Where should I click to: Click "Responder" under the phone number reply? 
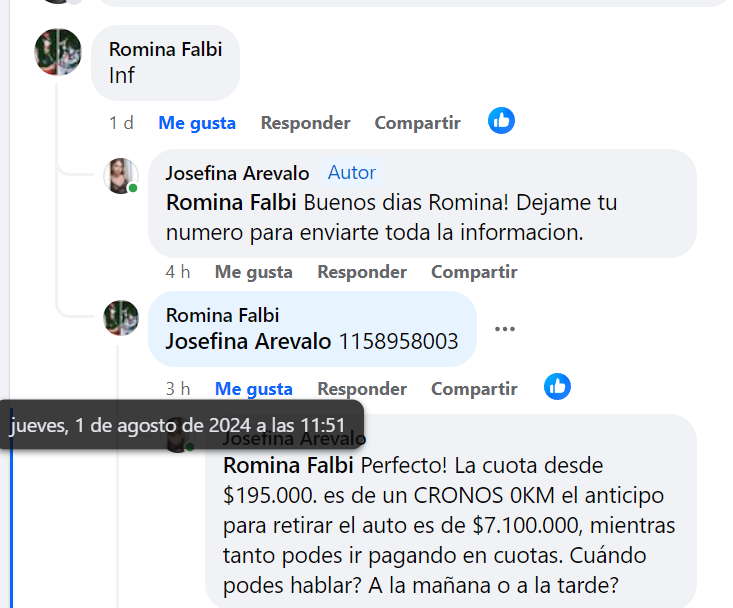pos(362,389)
